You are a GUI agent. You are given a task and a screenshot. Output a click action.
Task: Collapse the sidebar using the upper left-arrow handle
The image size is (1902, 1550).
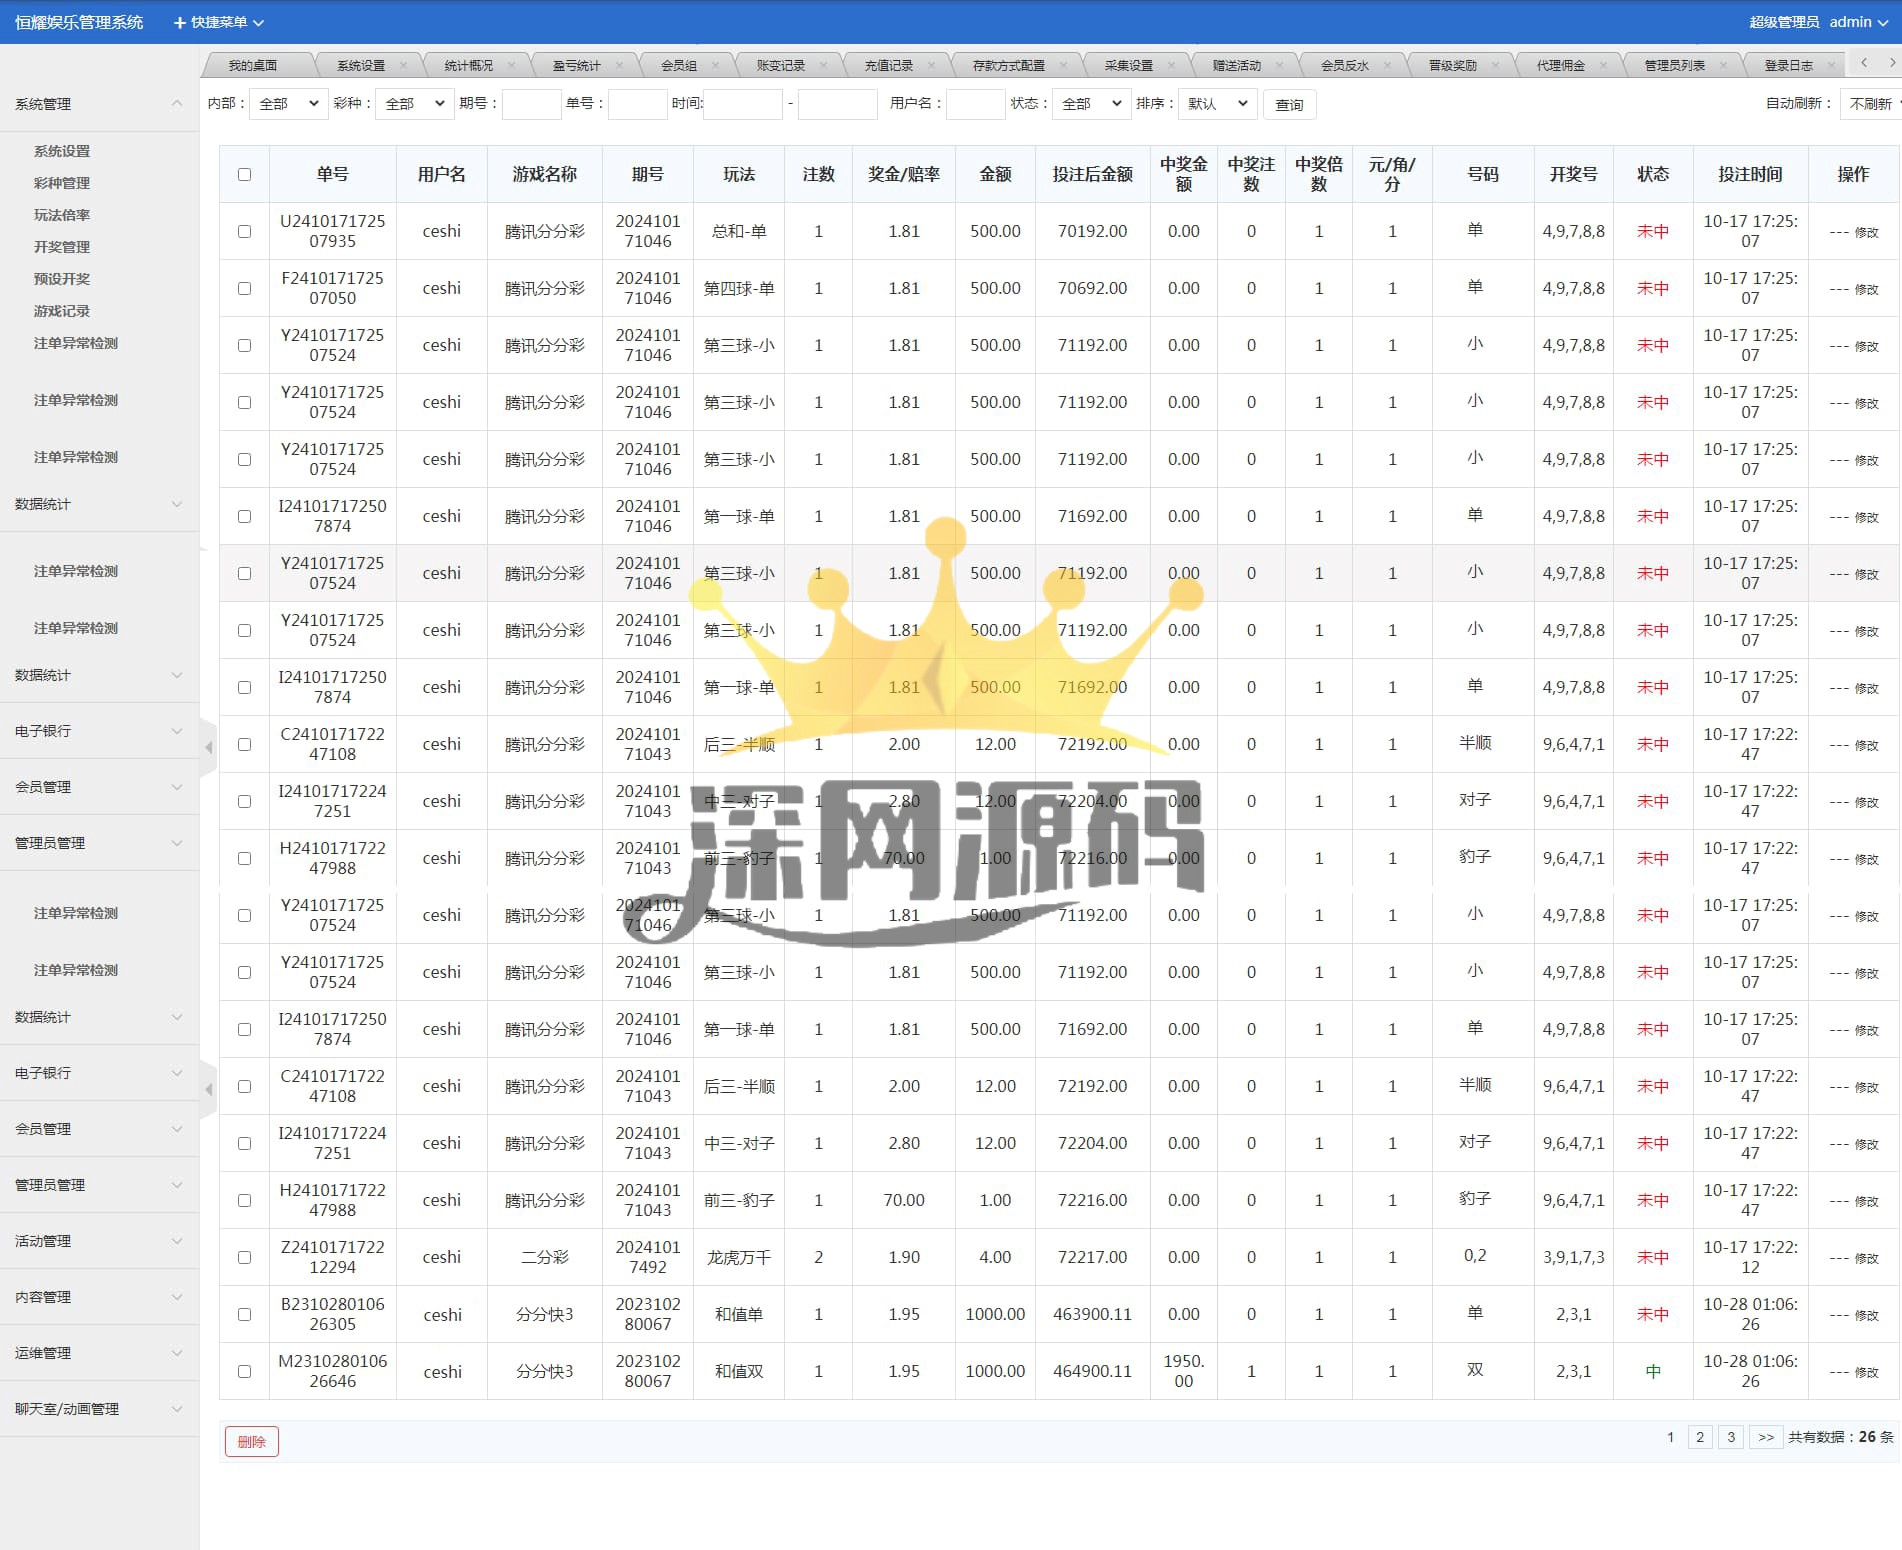[x=209, y=747]
